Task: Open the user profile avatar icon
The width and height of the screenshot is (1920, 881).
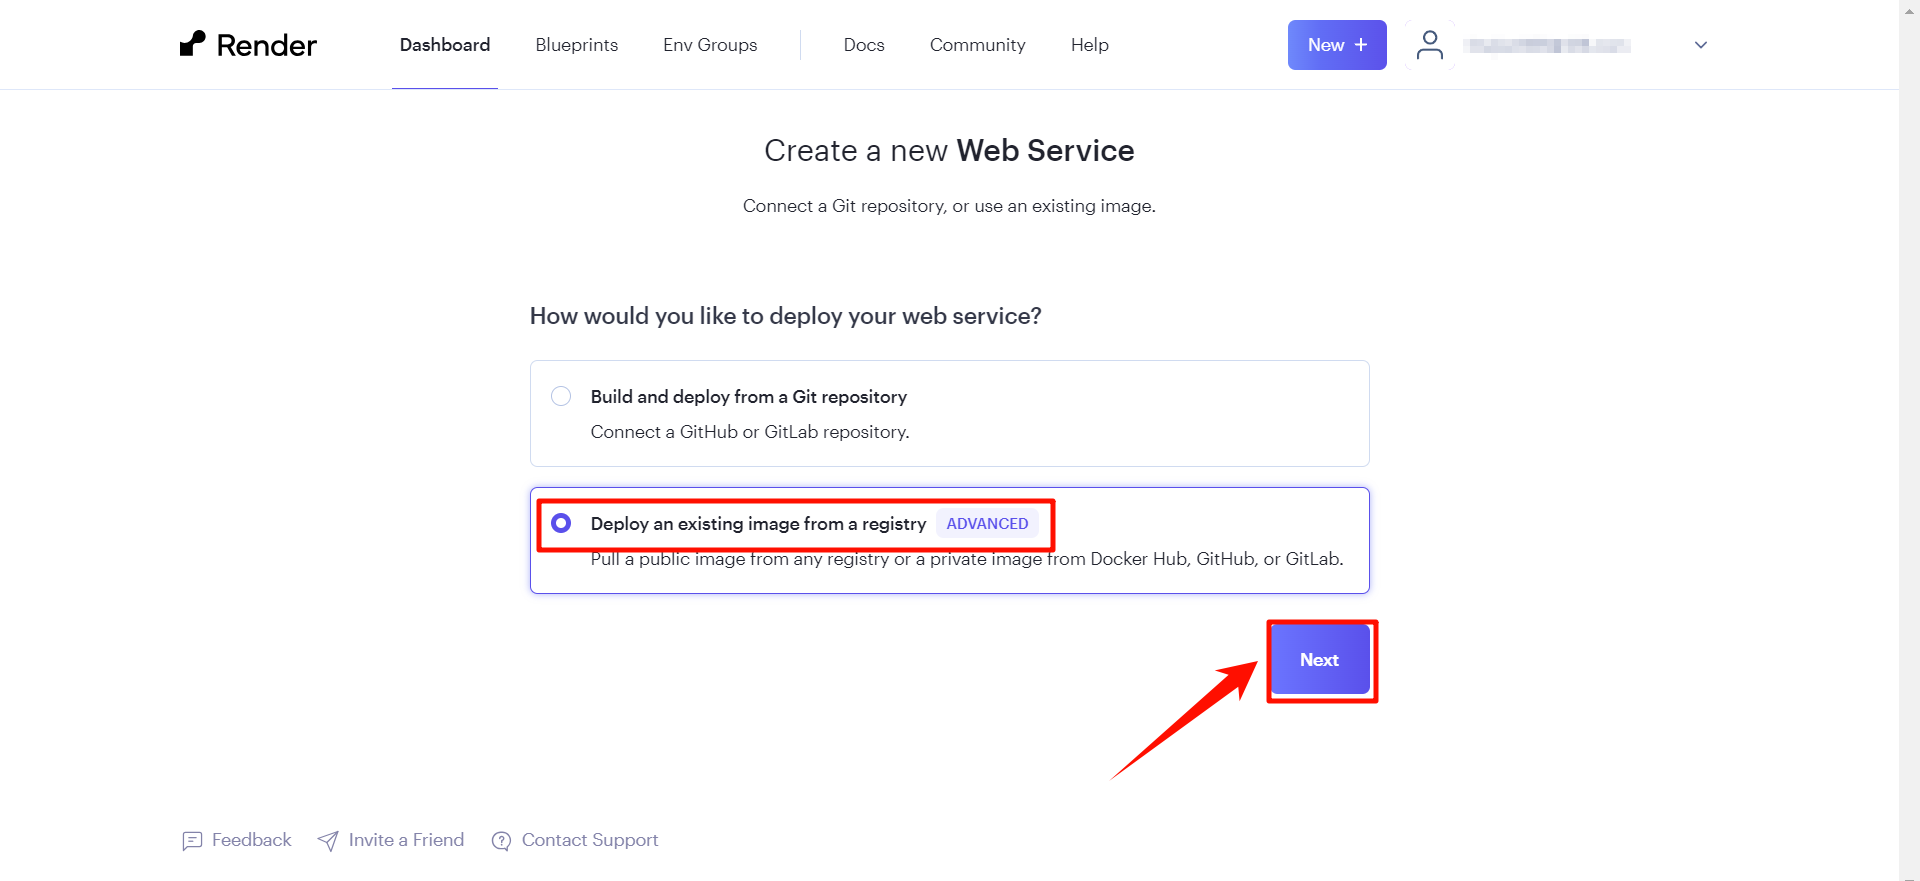Action: point(1430,45)
